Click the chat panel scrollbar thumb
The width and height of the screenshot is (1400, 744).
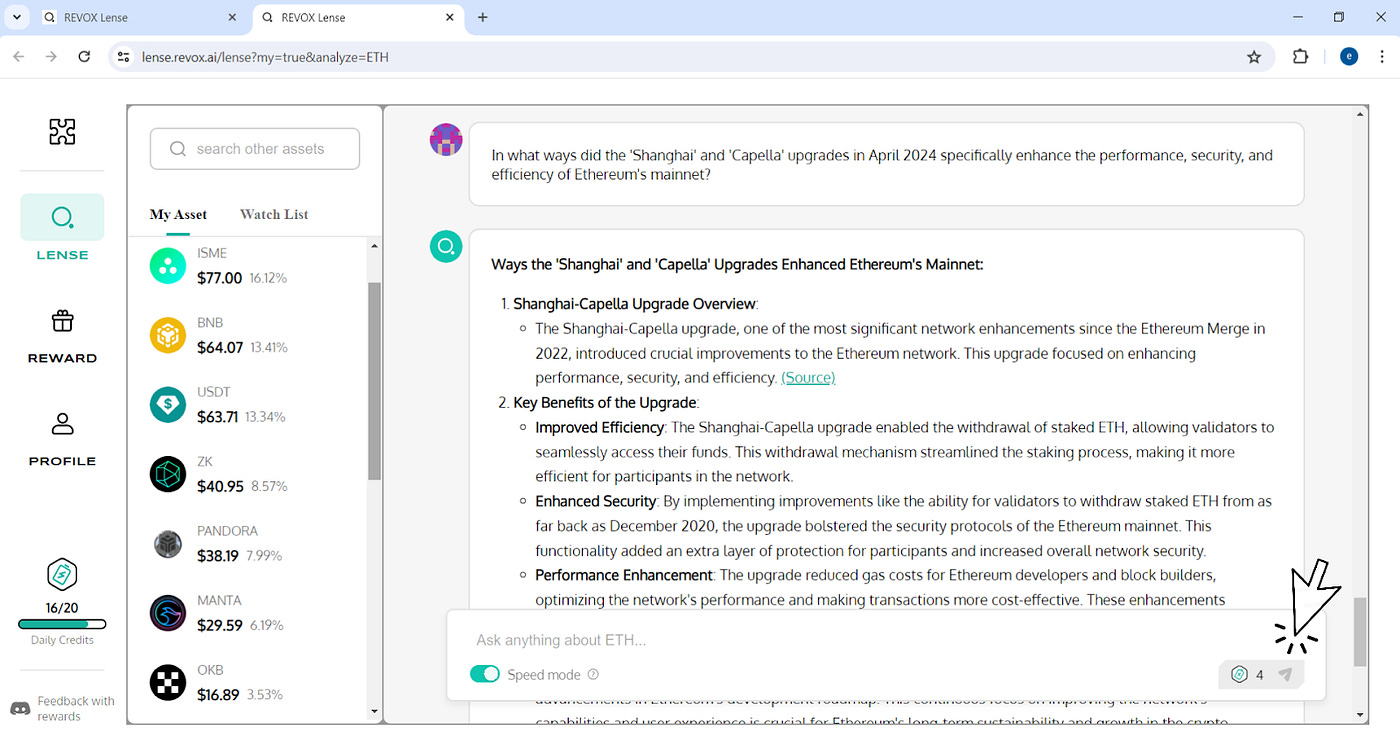click(x=1360, y=632)
